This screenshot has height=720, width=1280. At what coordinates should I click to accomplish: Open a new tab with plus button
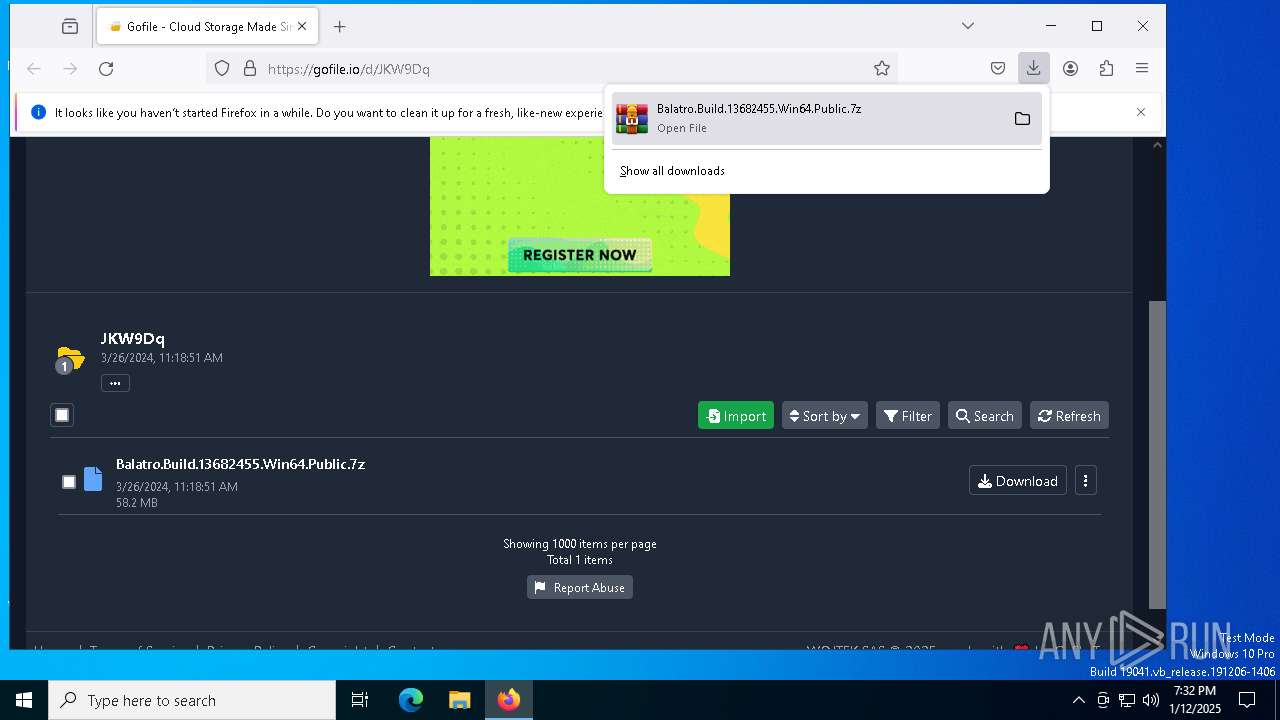340,27
